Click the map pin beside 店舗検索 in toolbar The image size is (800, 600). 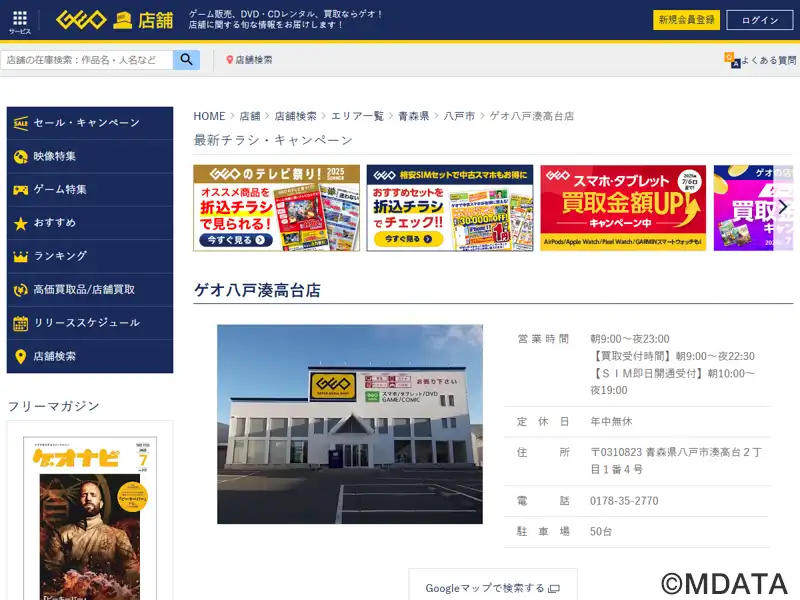[x=229, y=60]
